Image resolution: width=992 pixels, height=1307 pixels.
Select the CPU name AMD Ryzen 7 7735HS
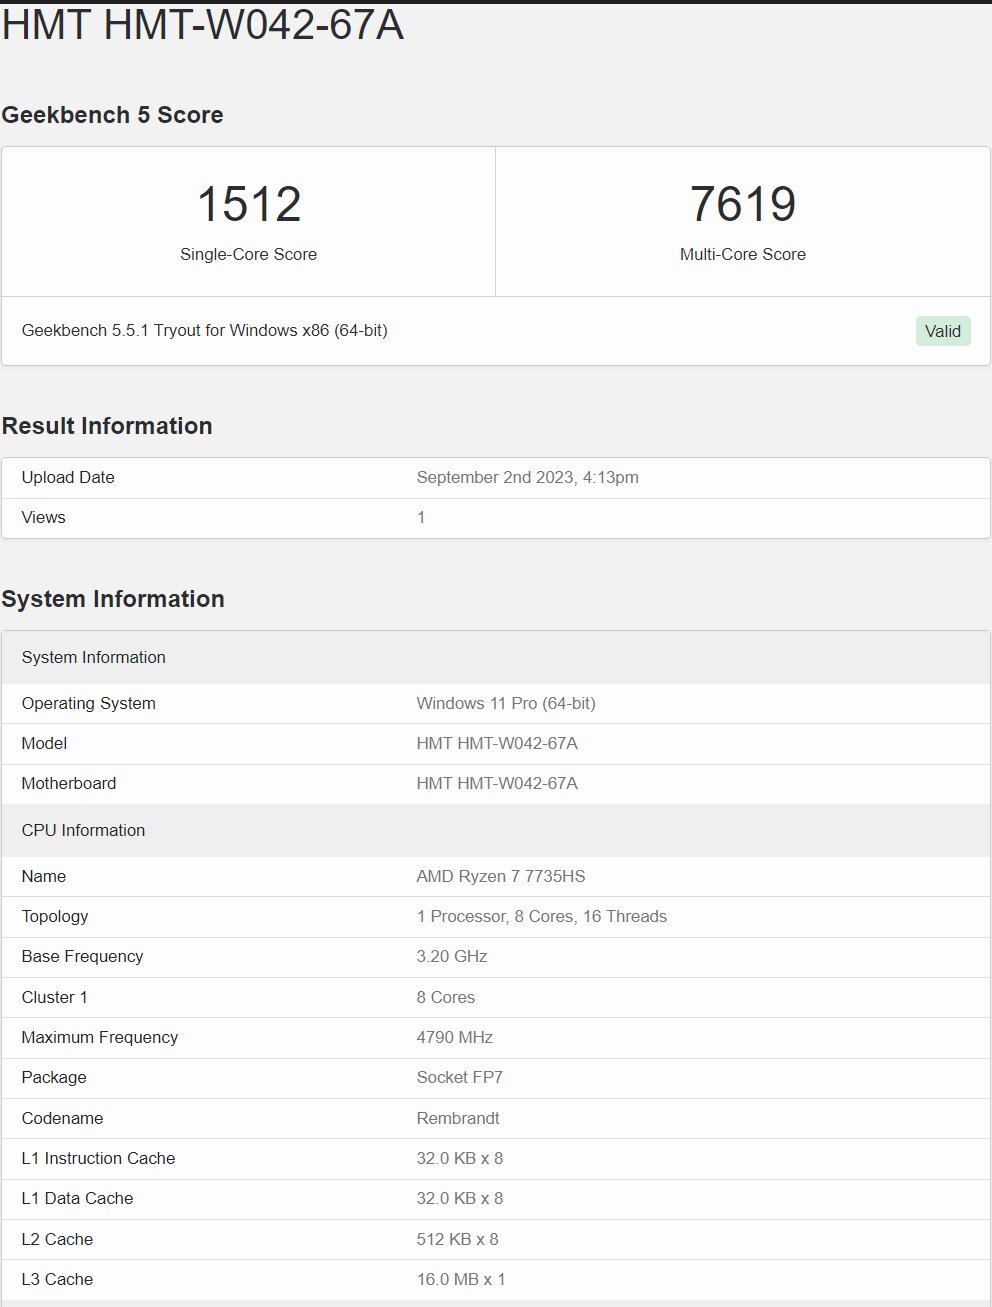(x=501, y=876)
